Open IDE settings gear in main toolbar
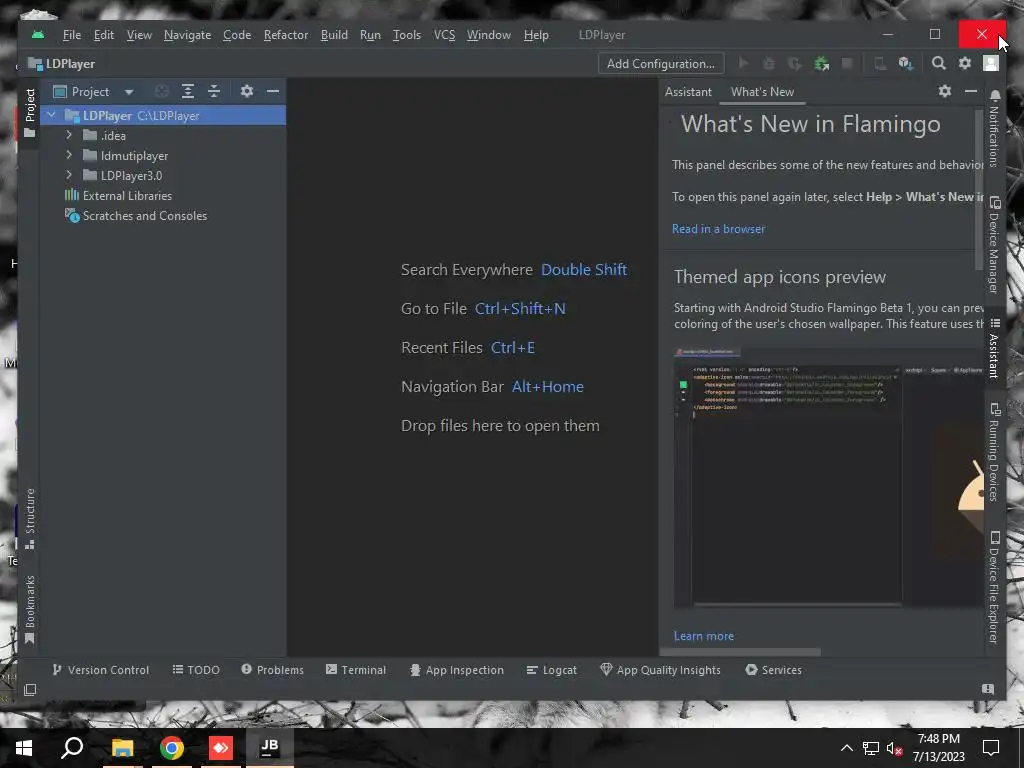Viewport: 1024px width, 768px height. coord(965,63)
